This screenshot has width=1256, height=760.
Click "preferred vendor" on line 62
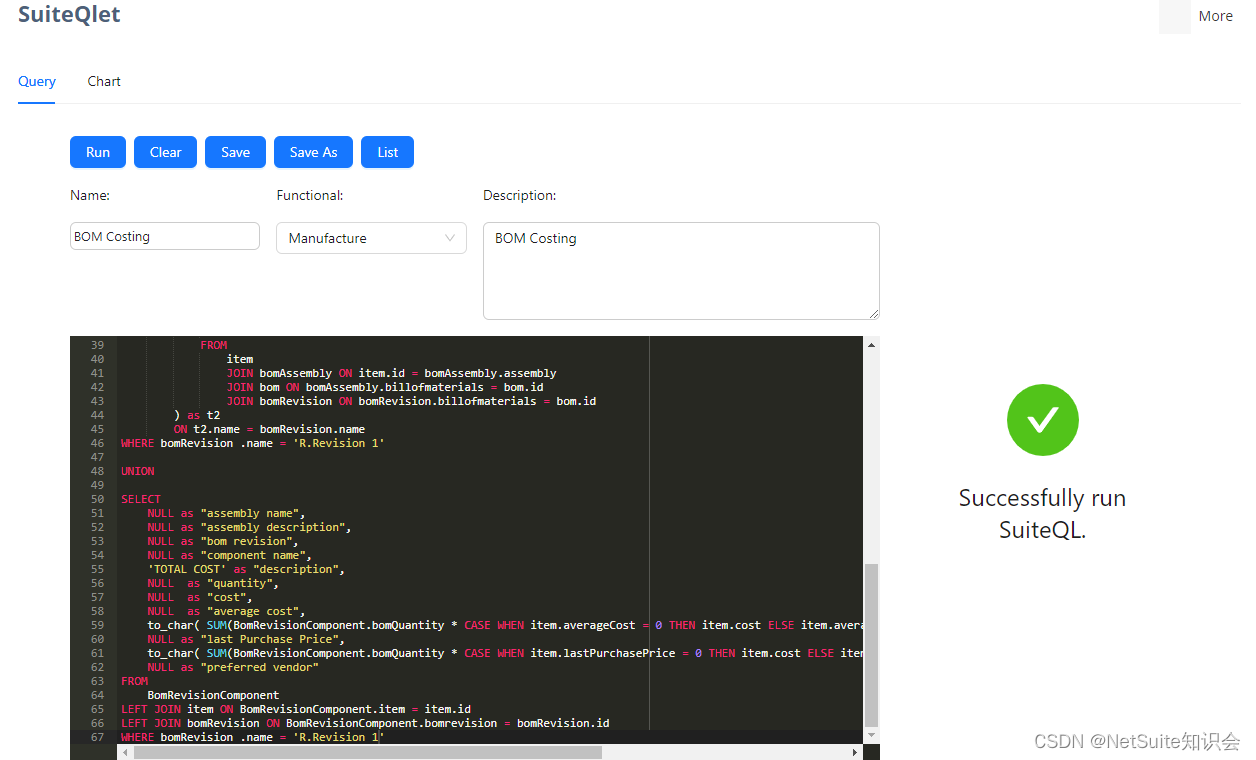[259, 667]
